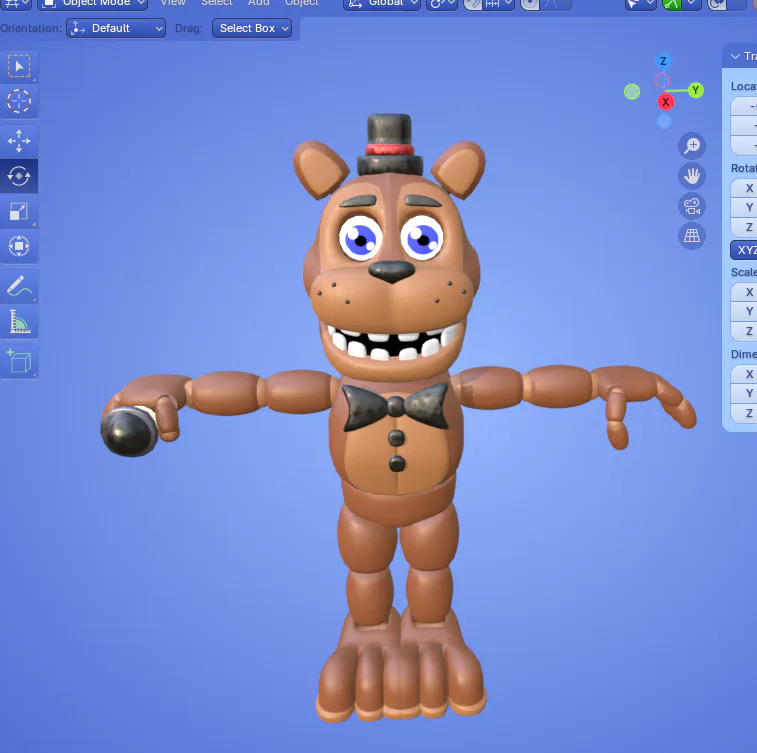Select the Select Box tool
The height and width of the screenshot is (753, 757).
pyautogui.click(x=19, y=66)
